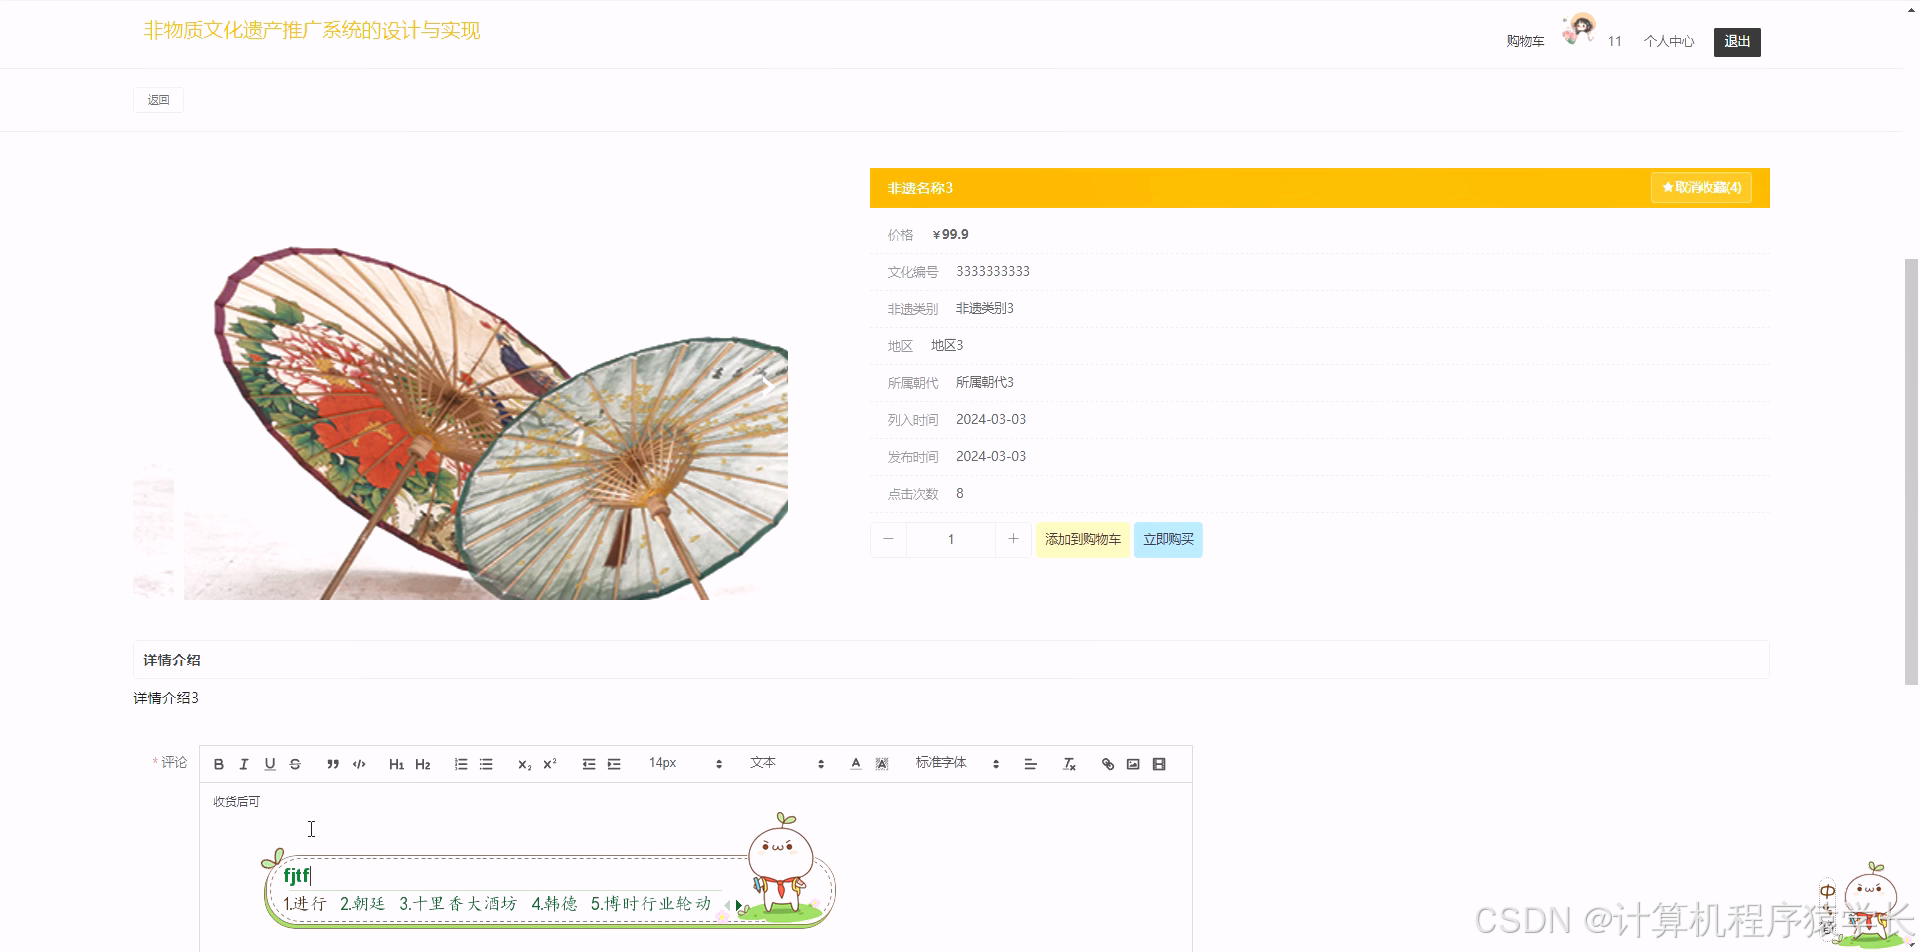Select IME candidate 1.进行
The width and height of the screenshot is (1920, 952).
[x=305, y=904]
